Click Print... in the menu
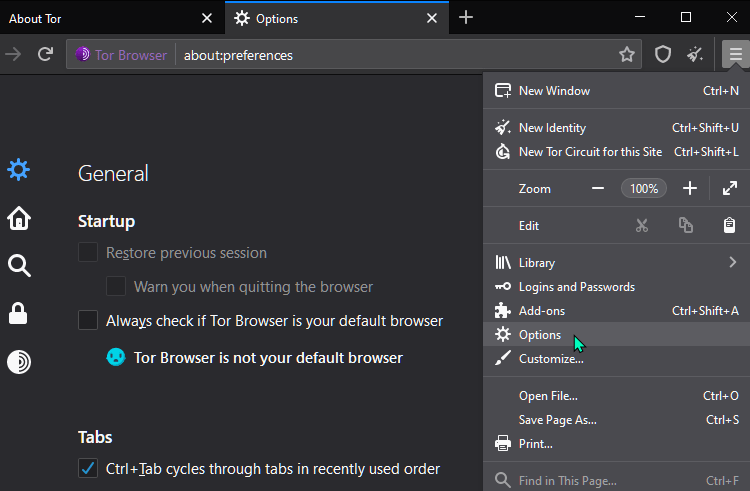Screen dimensions: 750x491 coord(617,443)
